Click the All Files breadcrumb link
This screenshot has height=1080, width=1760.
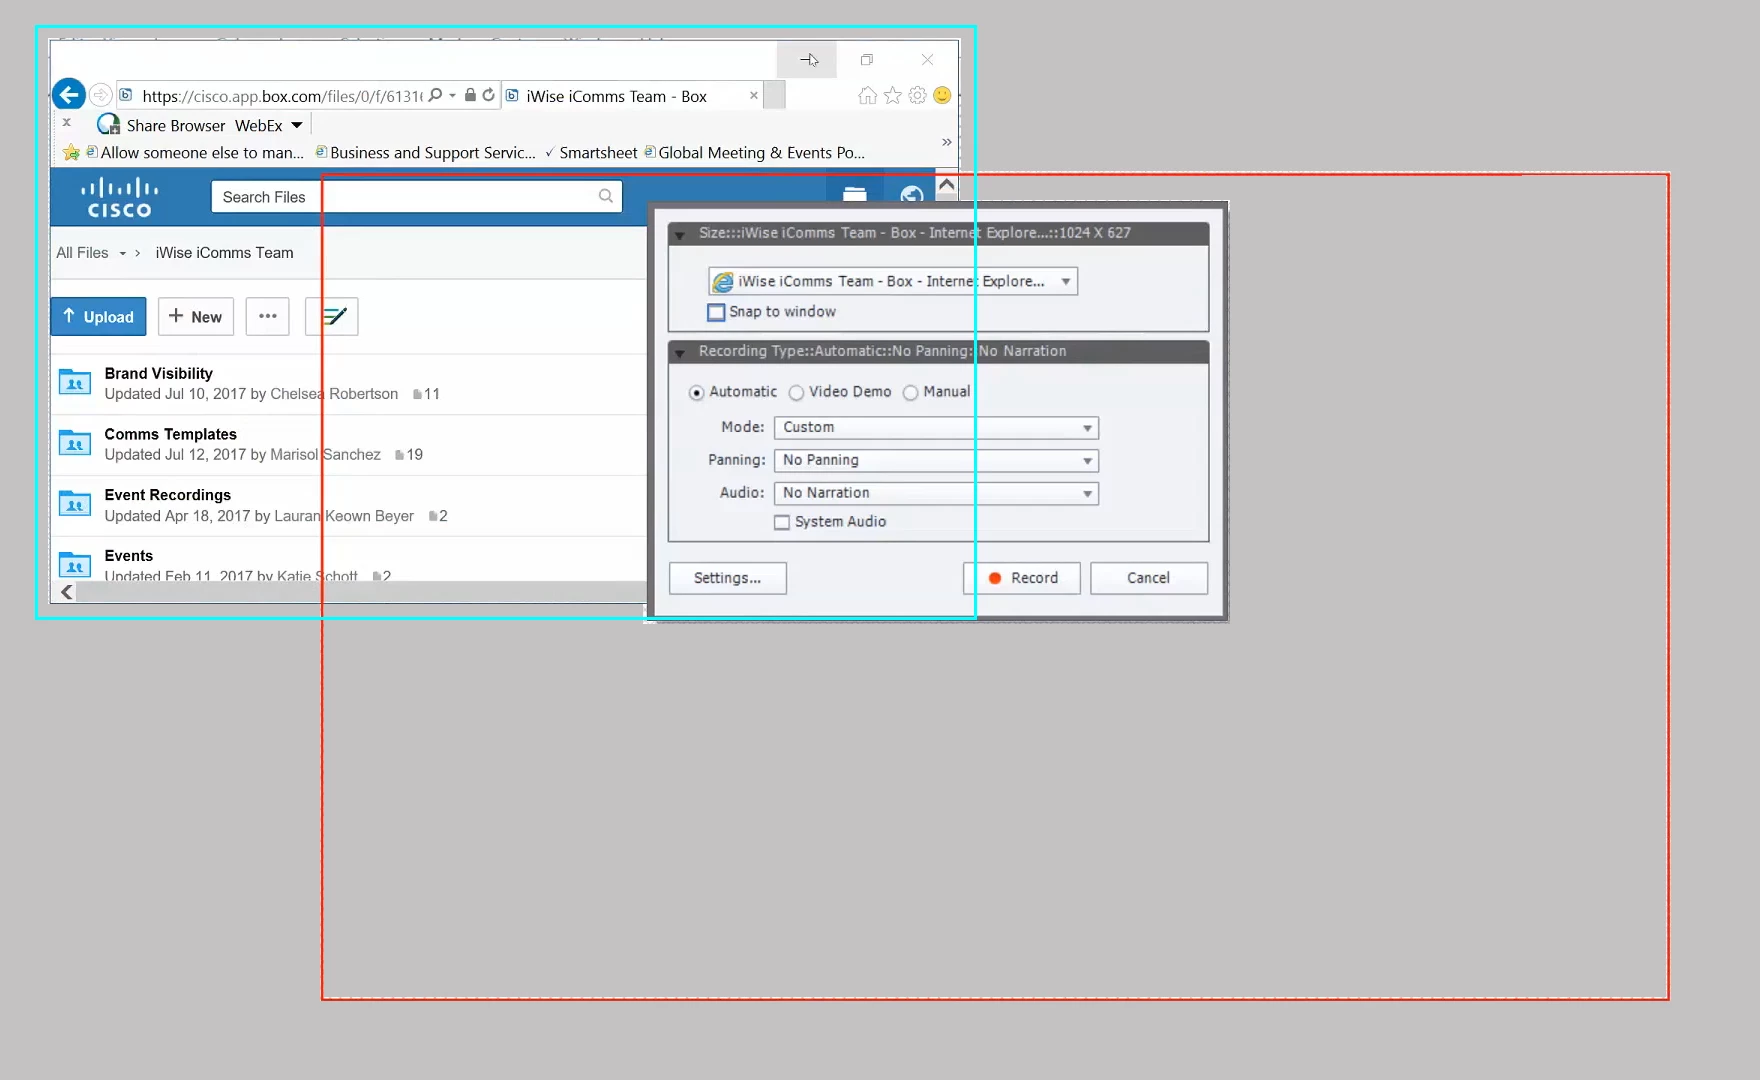click(x=82, y=253)
